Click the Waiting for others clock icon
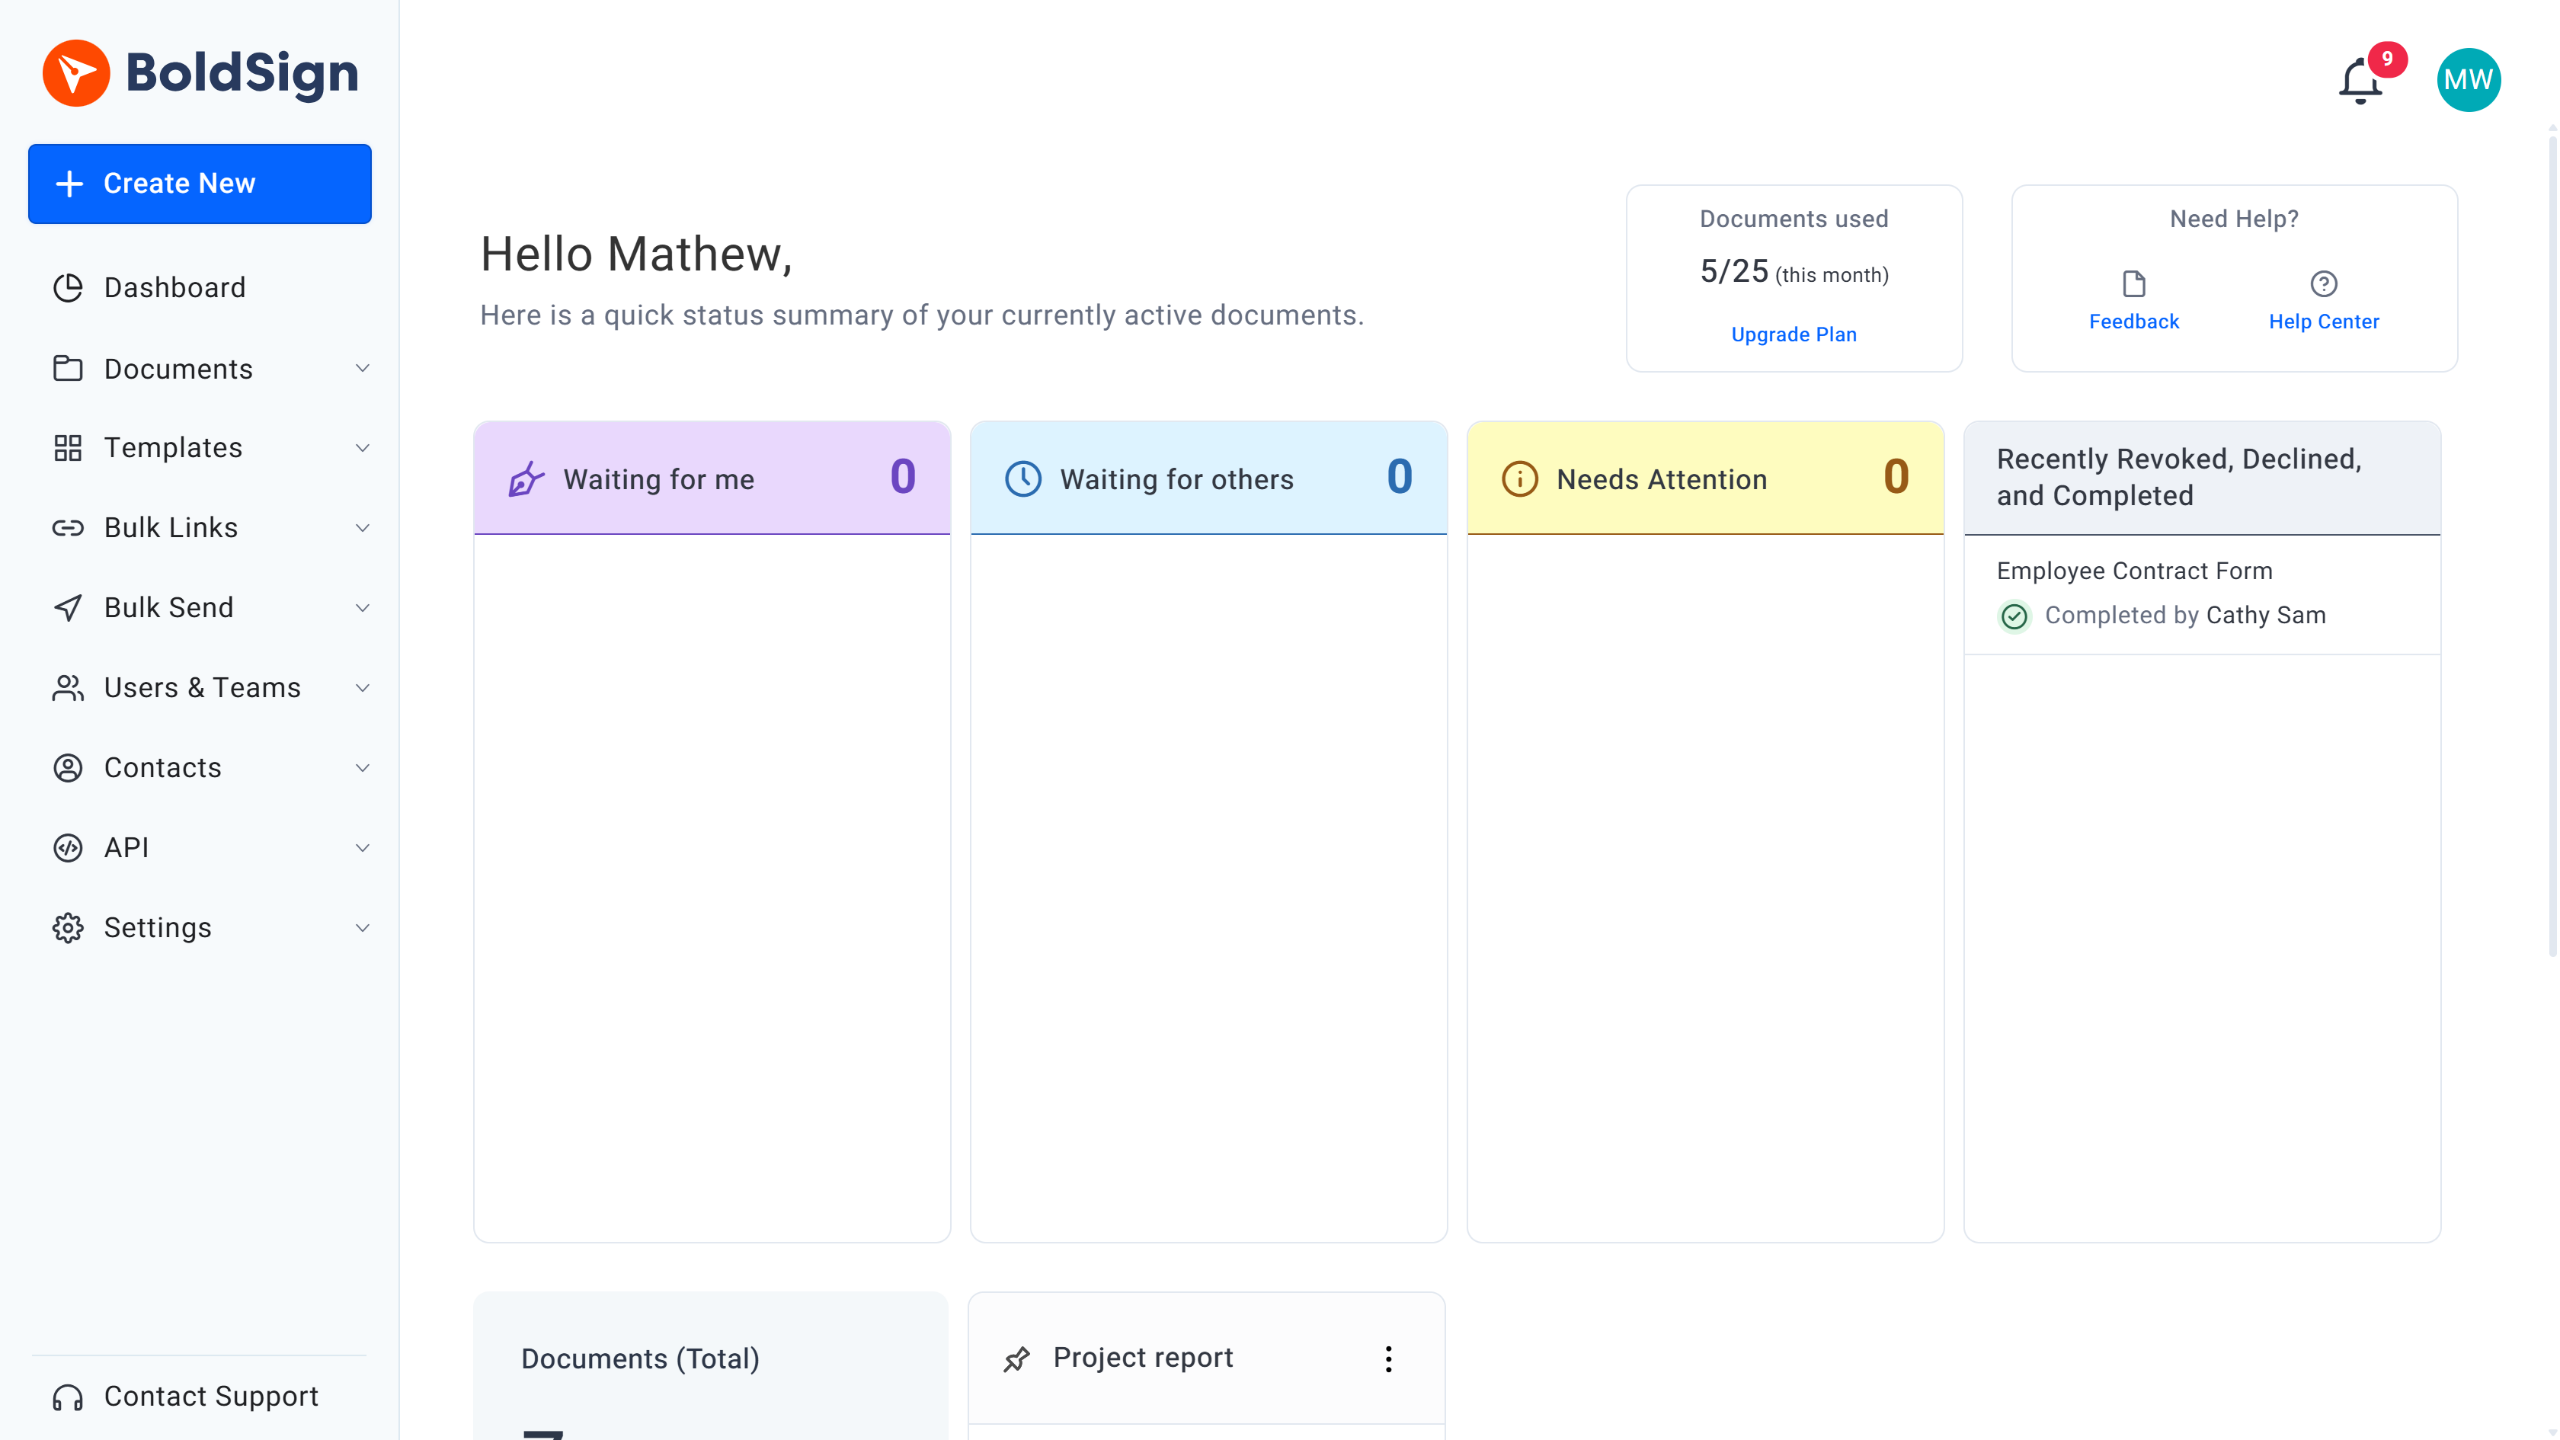This screenshot has width=2560, height=1440. (1023, 480)
